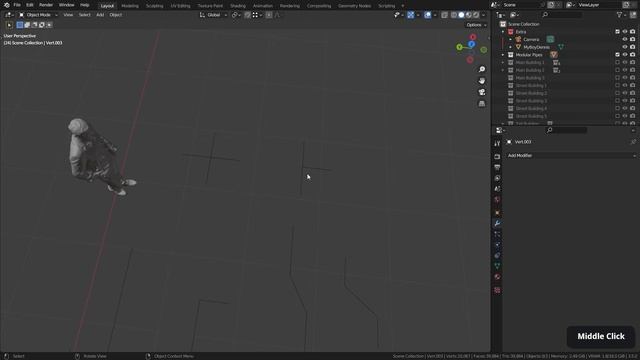The height and width of the screenshot is (360, 640).
Task: Expand the Main Building 1 collection
Action: point(503,62)
